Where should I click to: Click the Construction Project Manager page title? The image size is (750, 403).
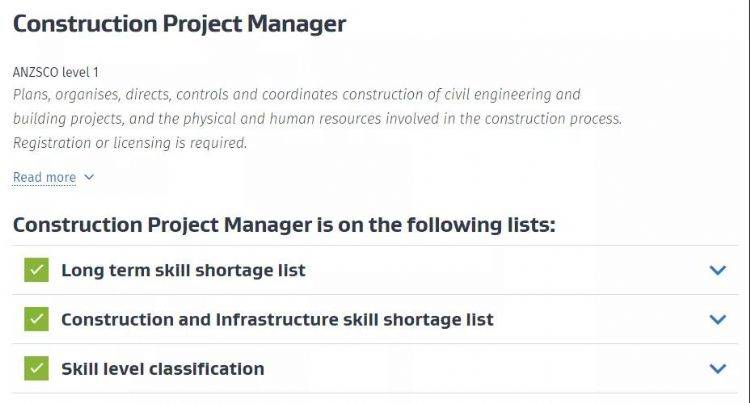pyautogui.click(x=179, y=24)
